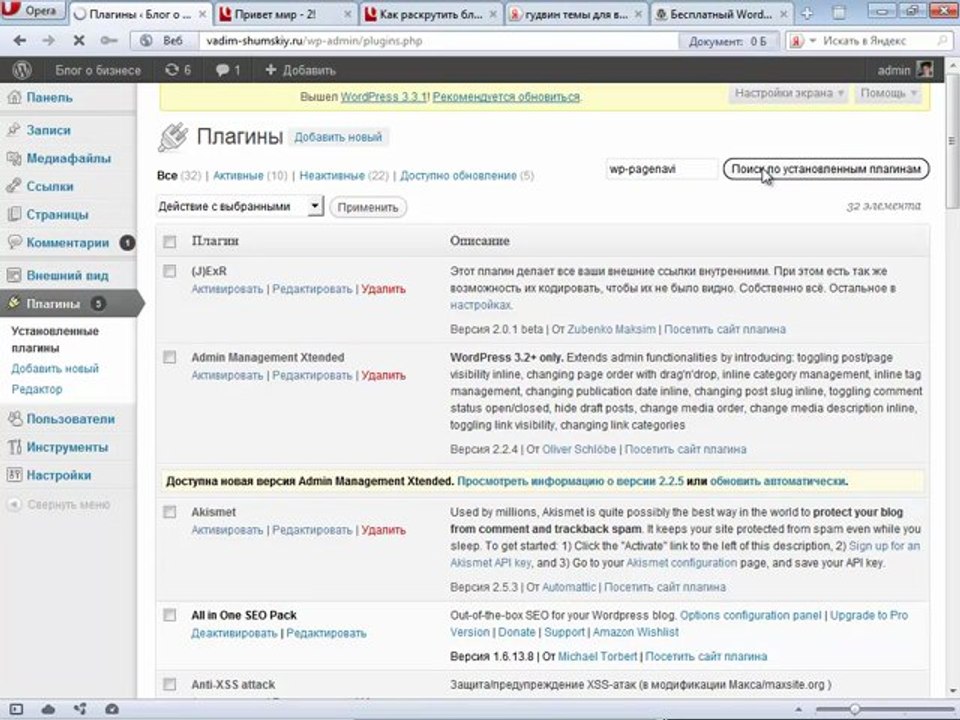Go back with browser back arrow

(x=20, y=40)
